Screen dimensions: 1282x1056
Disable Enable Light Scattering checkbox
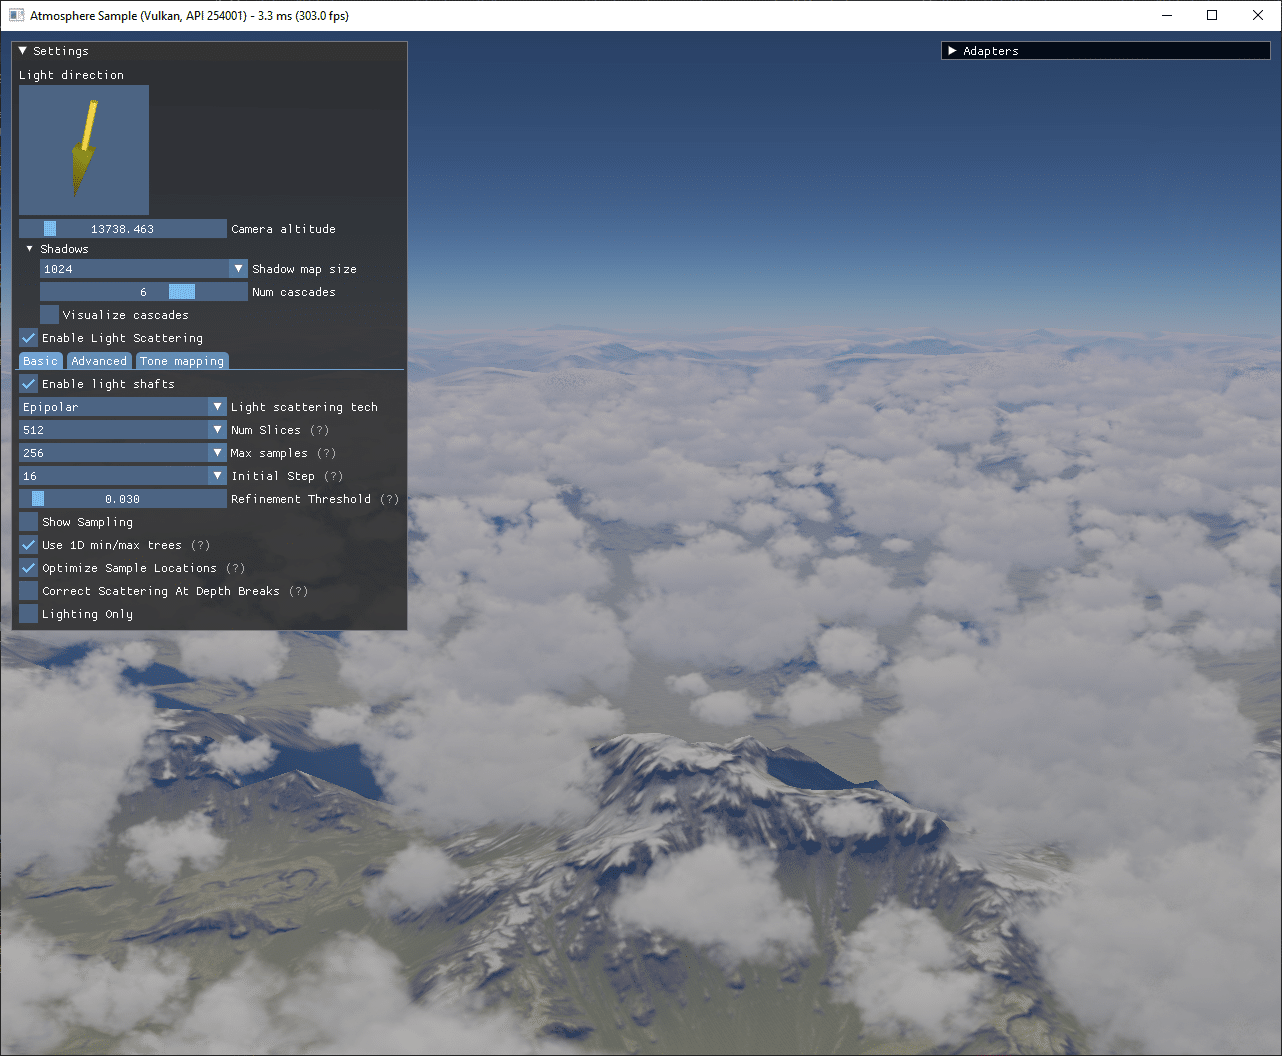[29, 338]
